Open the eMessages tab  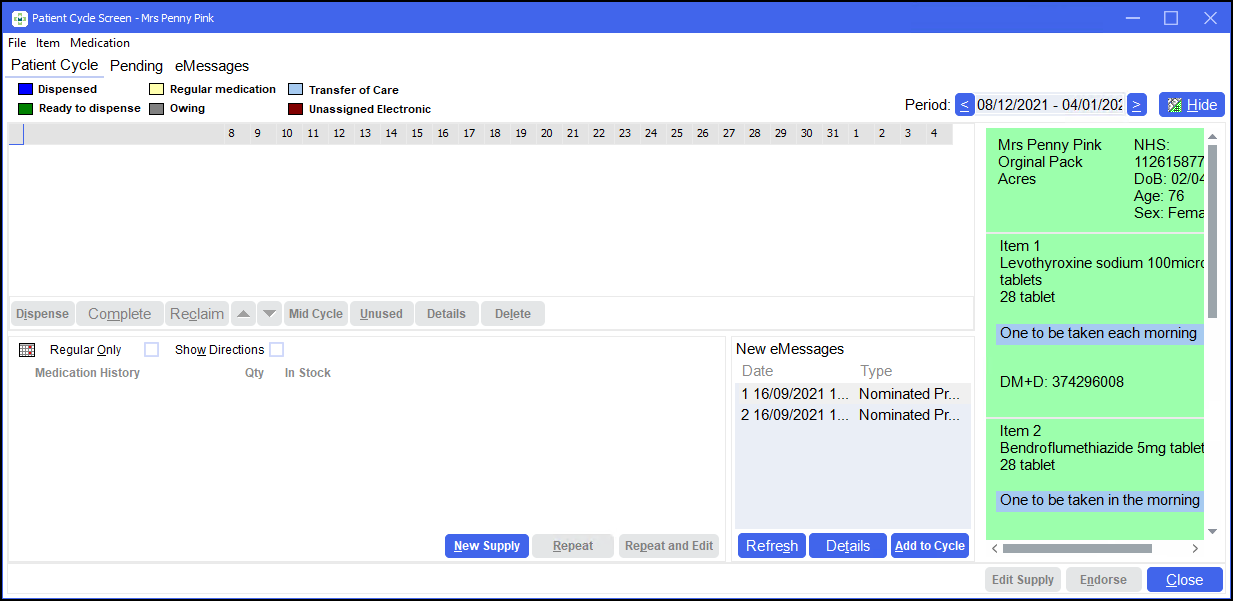[x=212, y=66]
